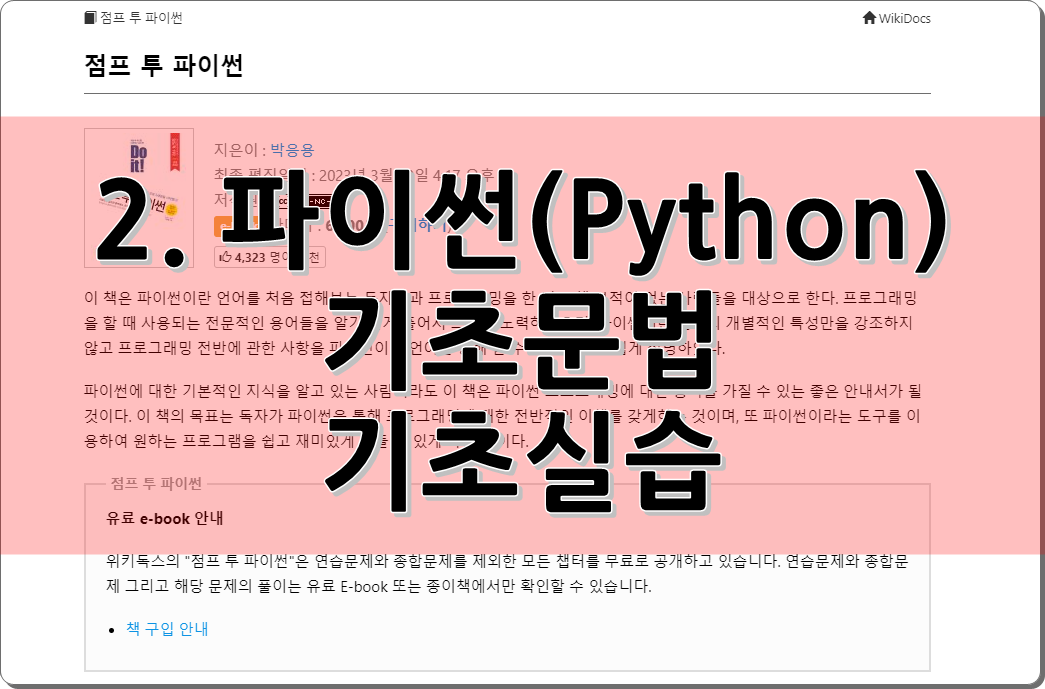
Task: Click the 점프 투 파이썬 page title heading
Action: (165, 66)
